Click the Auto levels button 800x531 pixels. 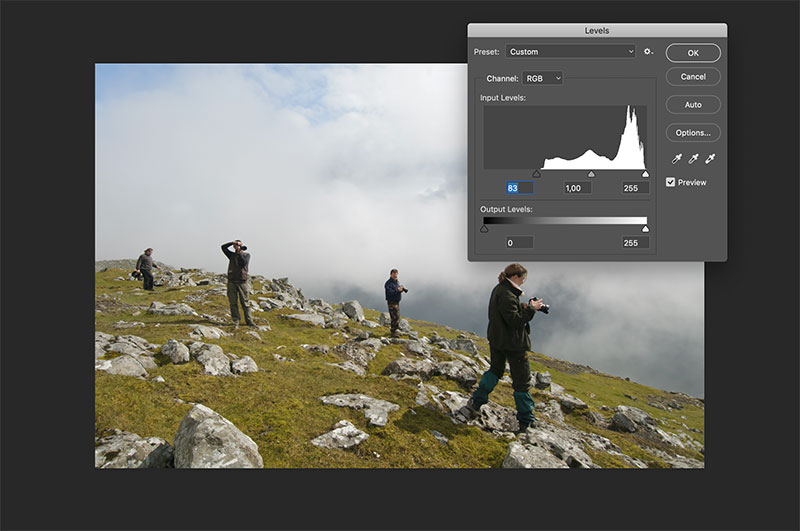coord(693,105)
